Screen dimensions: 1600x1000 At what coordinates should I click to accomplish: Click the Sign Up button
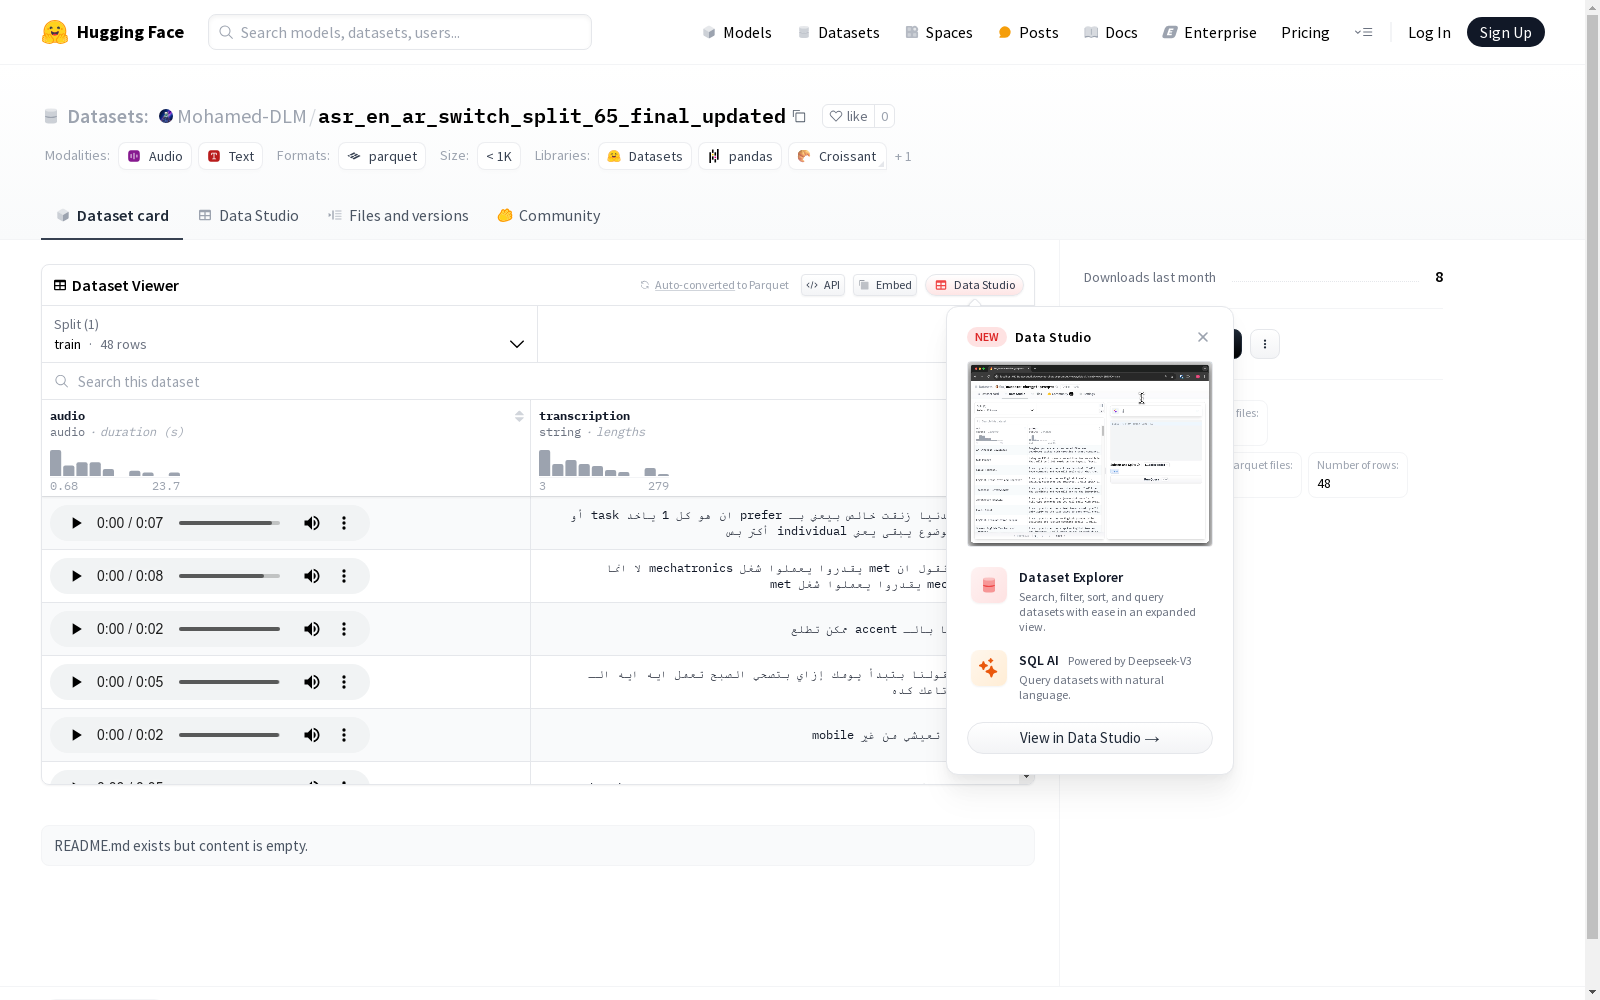pos(1505,32)
